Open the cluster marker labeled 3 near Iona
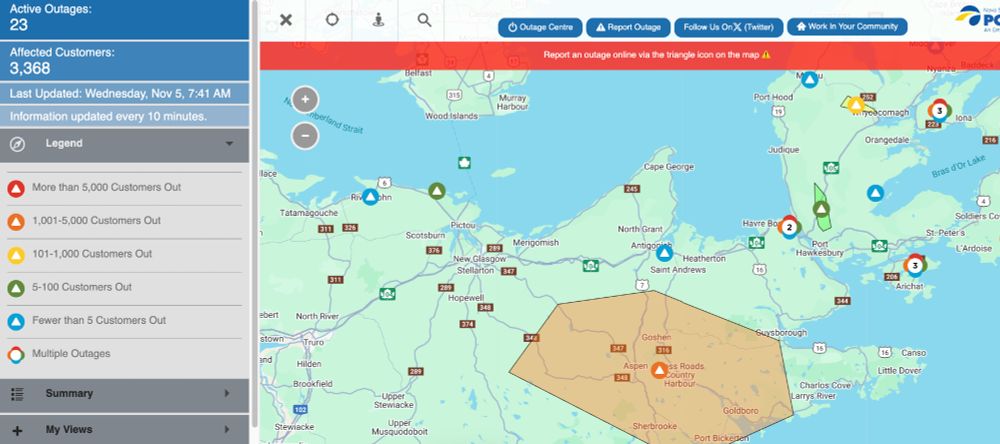Image resolution: width=1000 pixels, height=444 pixels. pyautogui.click(x=938, y=110)
